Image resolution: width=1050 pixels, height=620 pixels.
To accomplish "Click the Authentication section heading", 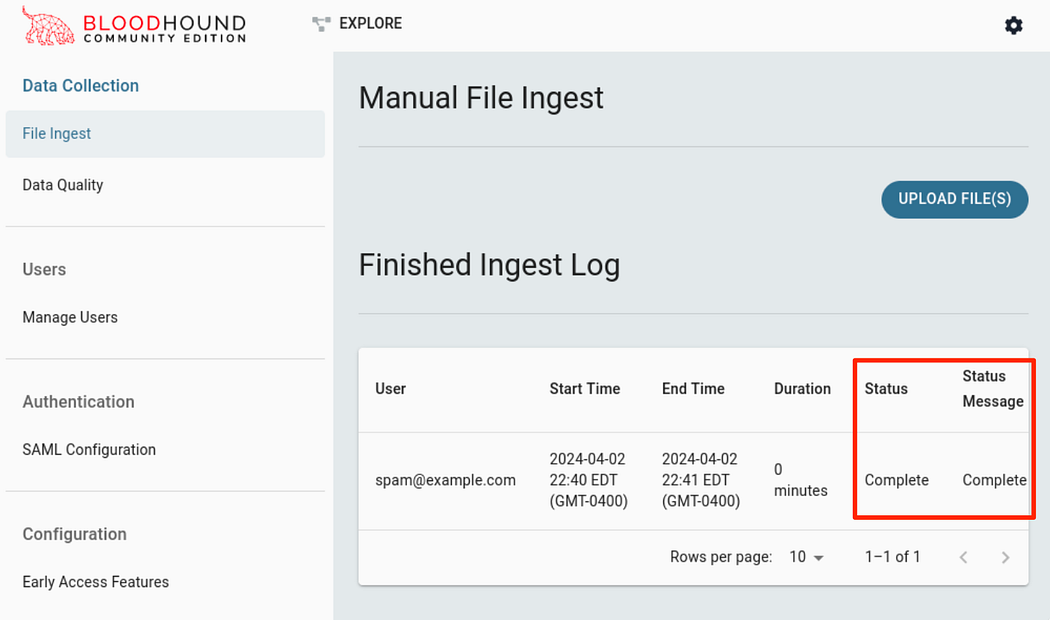I will (78, 402).
